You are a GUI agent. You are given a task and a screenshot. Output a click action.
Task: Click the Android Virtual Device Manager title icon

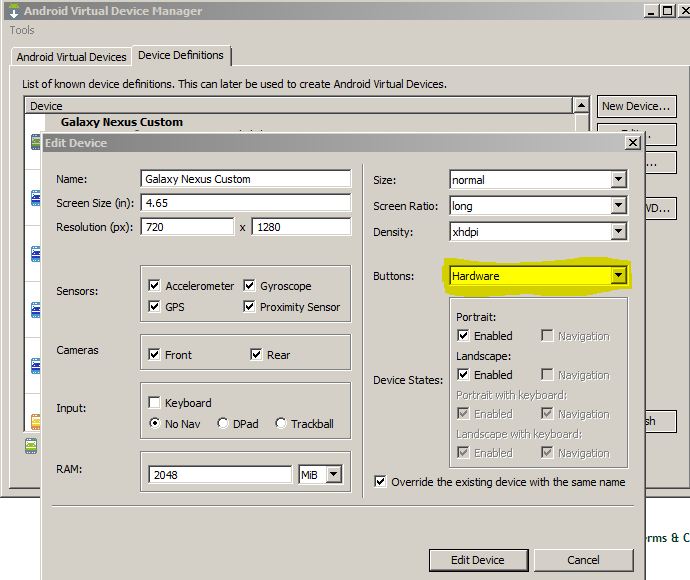[x=14, y=11]
